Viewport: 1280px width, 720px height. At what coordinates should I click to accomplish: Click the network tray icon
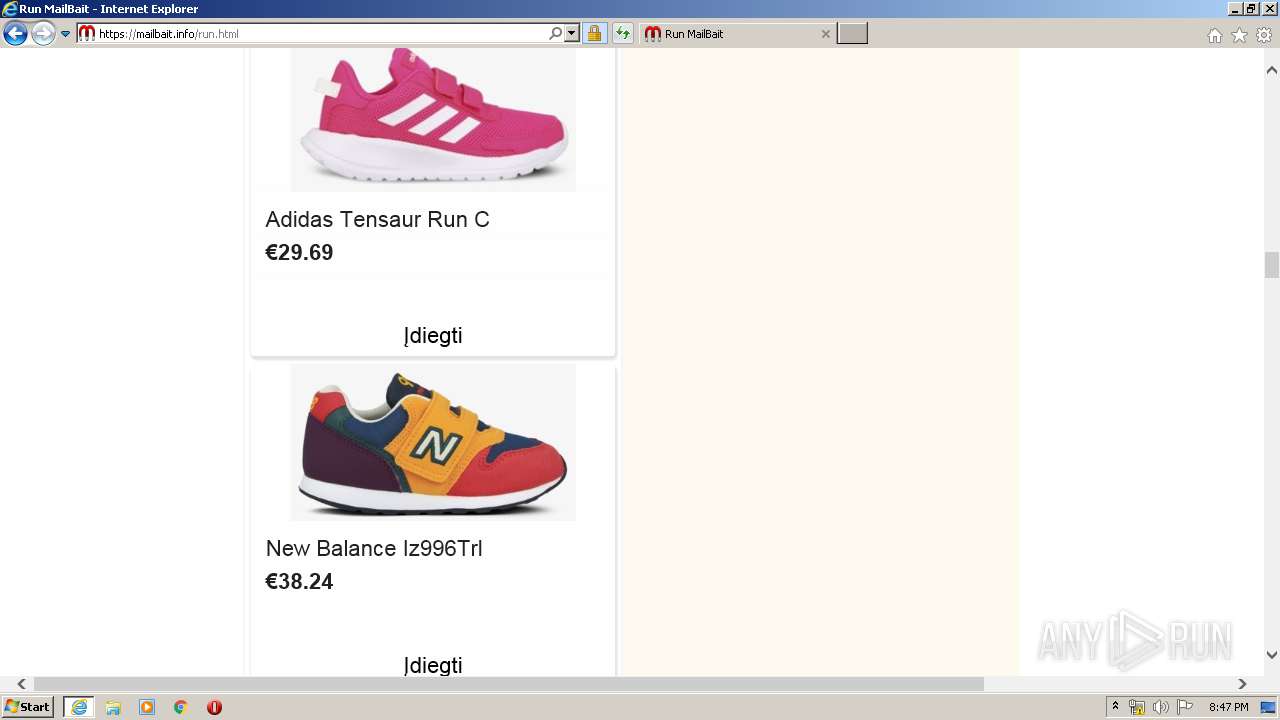tap(1137, 707)
